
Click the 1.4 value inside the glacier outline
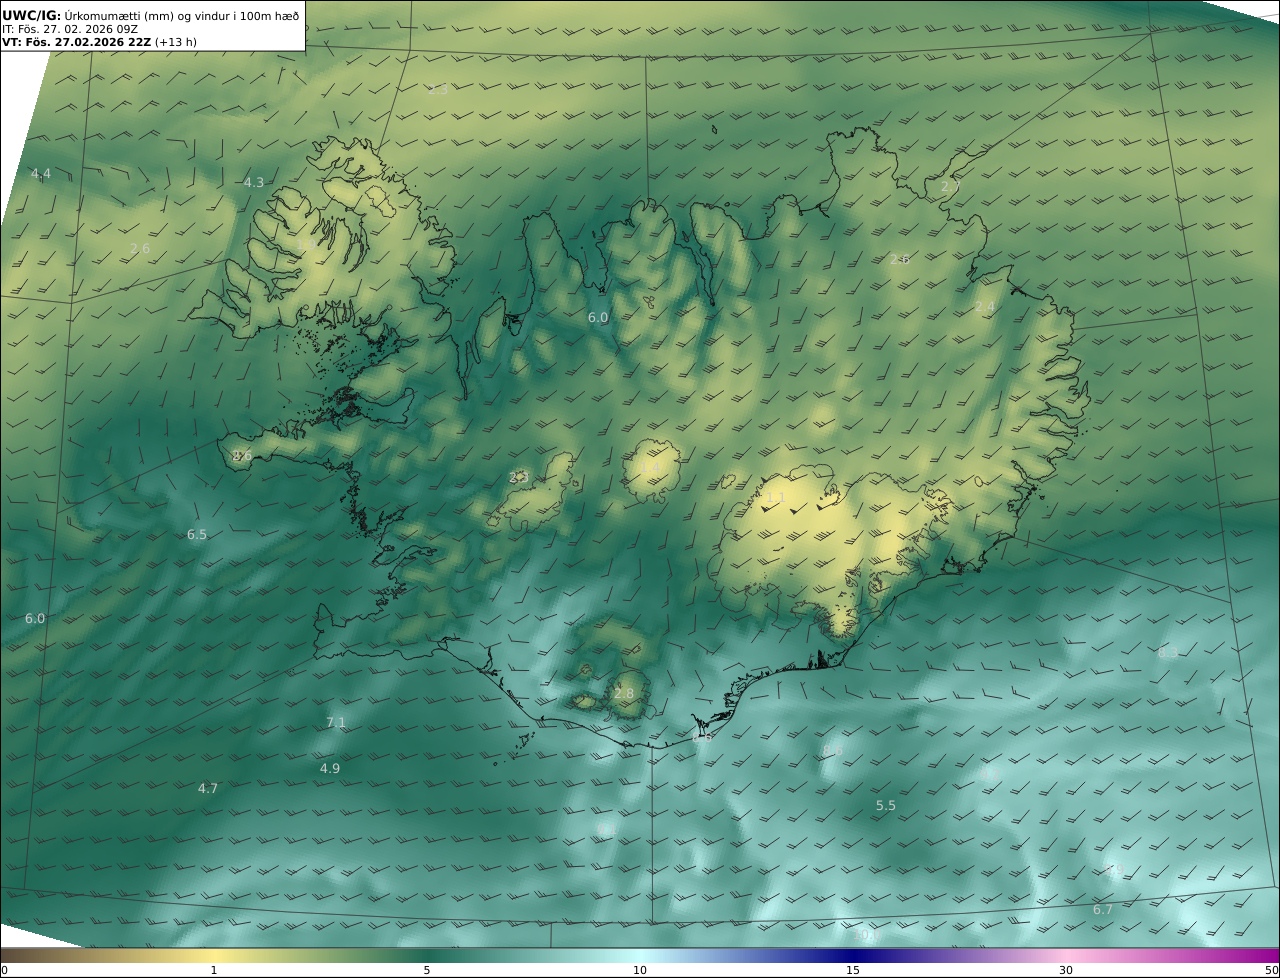coord(650,468)
